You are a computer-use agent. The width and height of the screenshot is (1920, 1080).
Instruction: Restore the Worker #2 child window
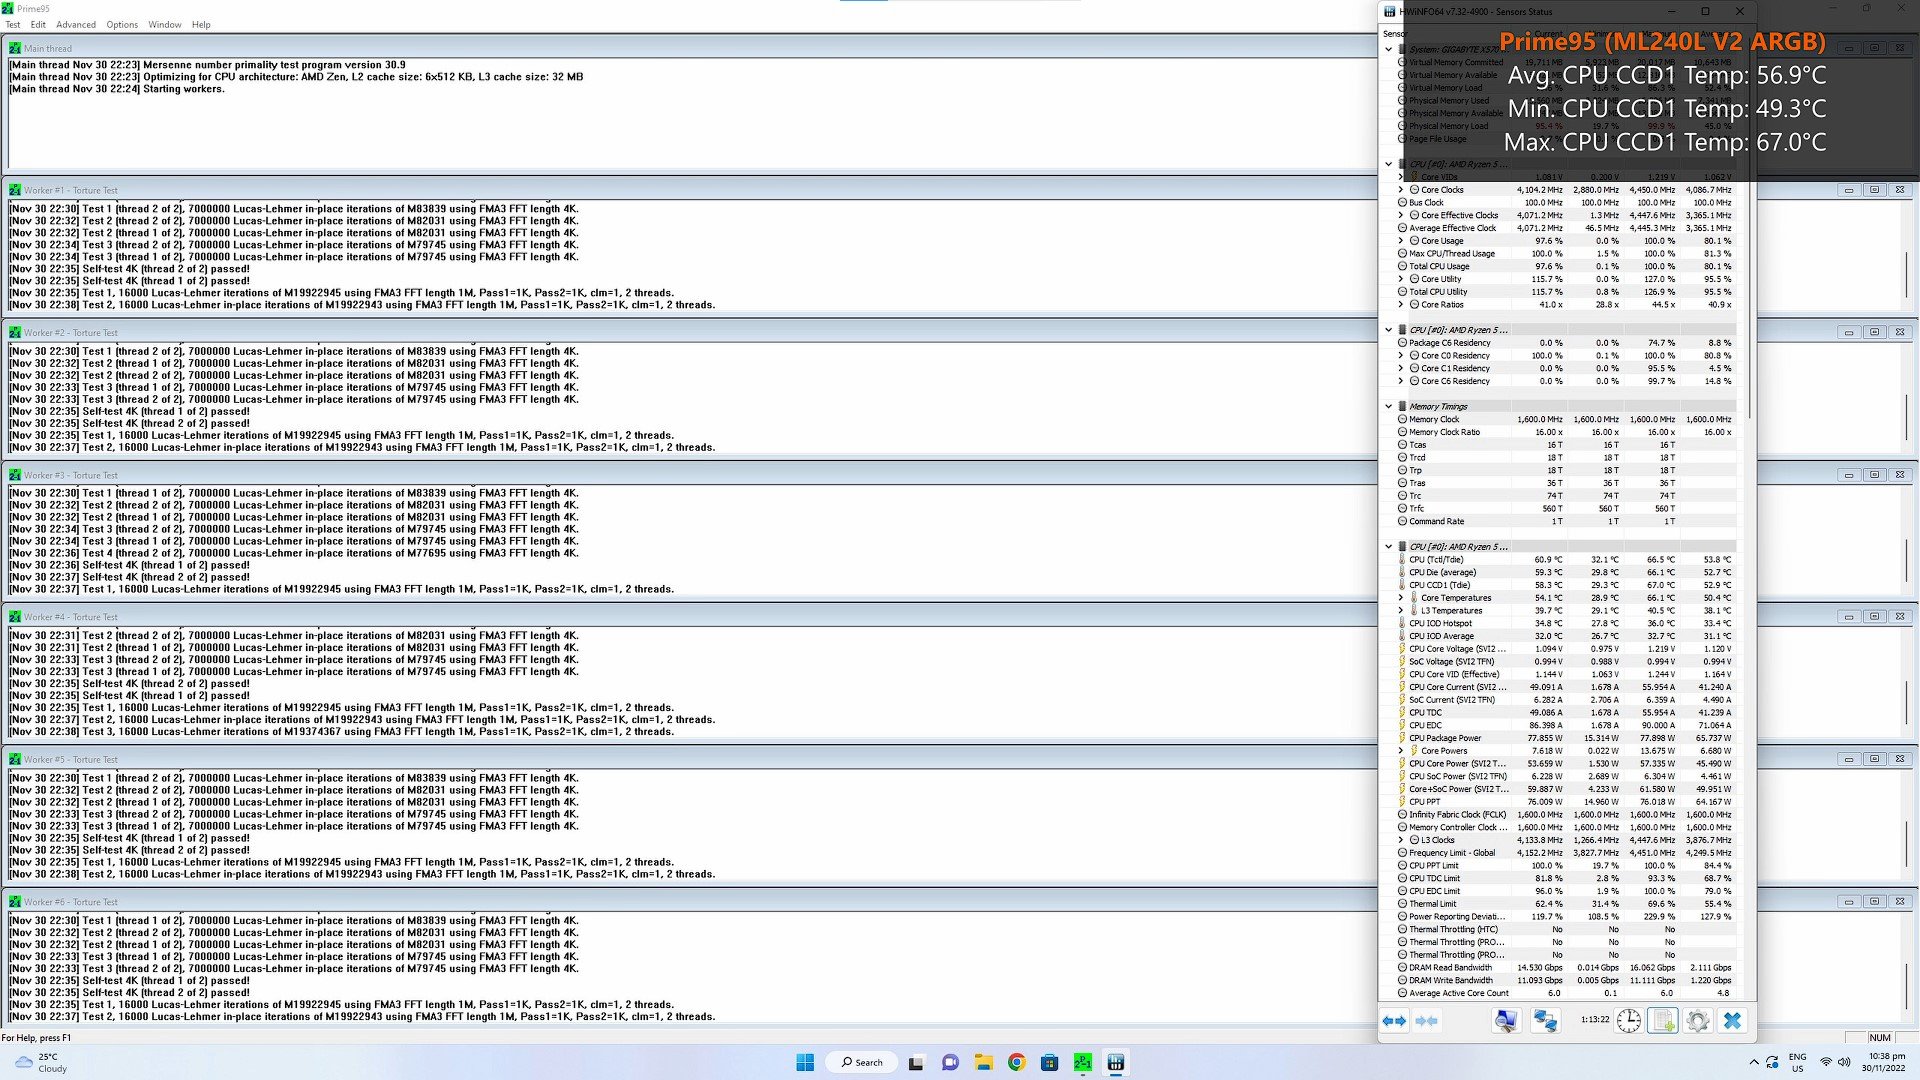(1874, 333)
